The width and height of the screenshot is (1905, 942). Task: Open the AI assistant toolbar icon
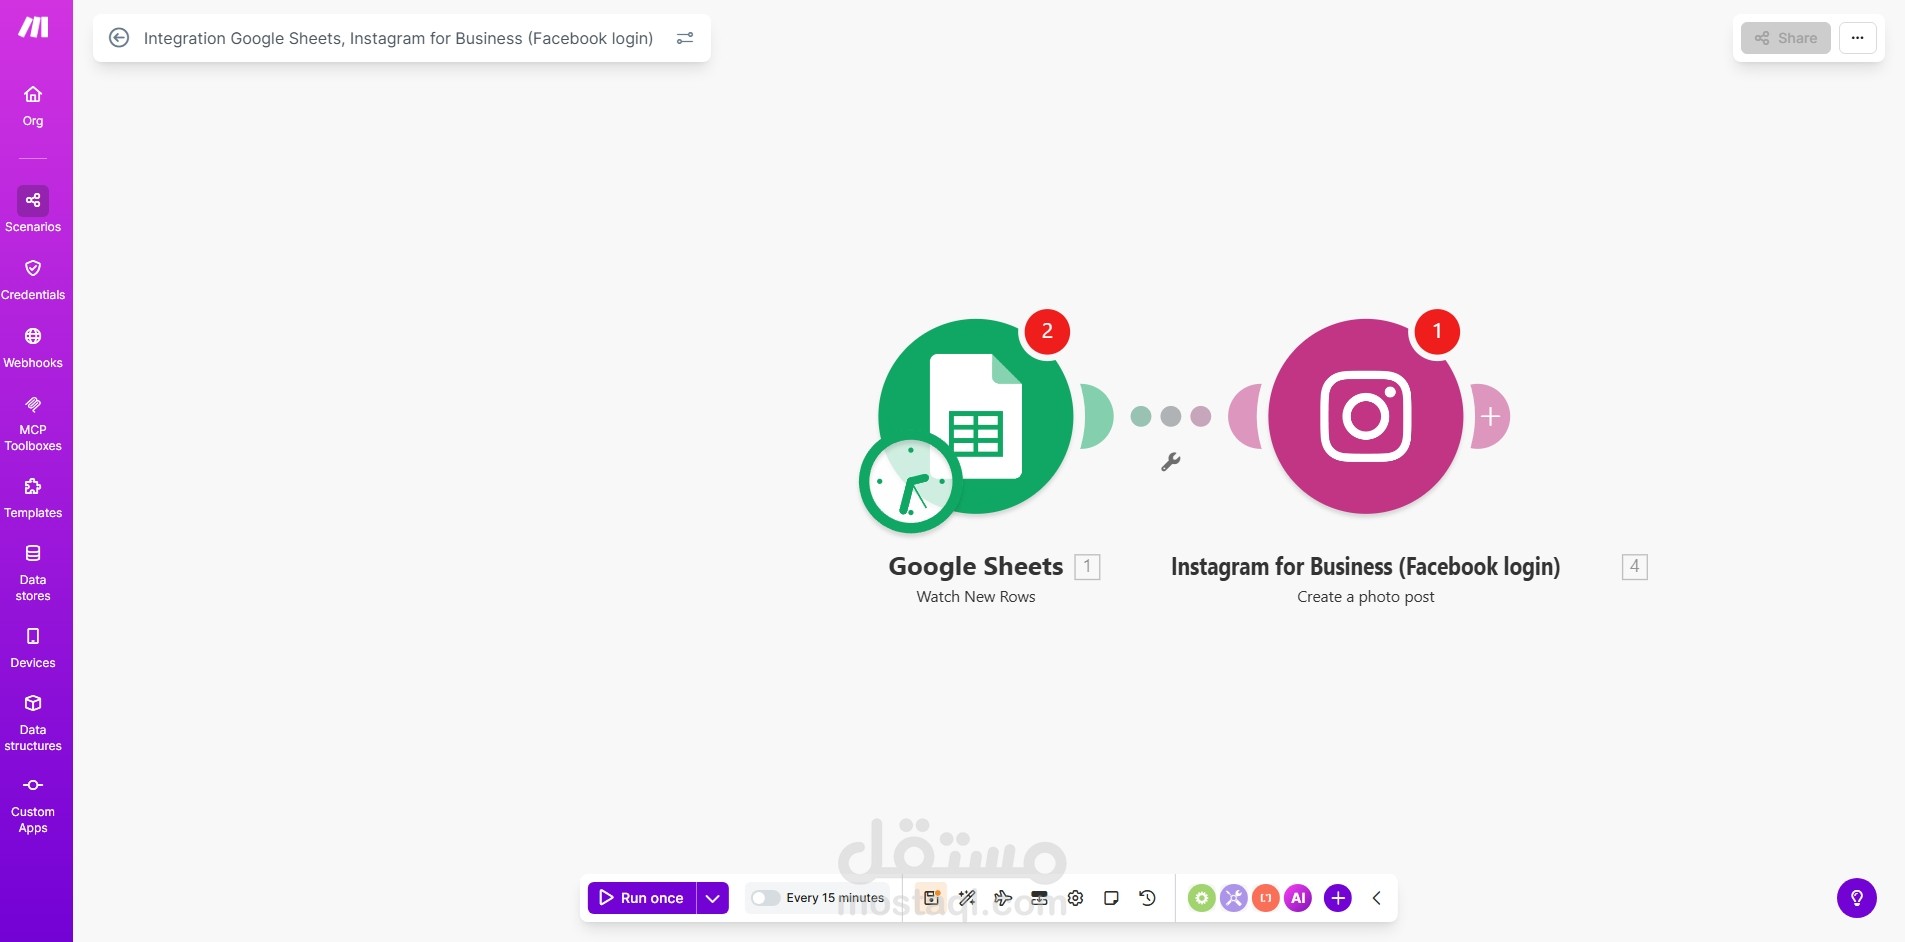[x=1298, y=898]
